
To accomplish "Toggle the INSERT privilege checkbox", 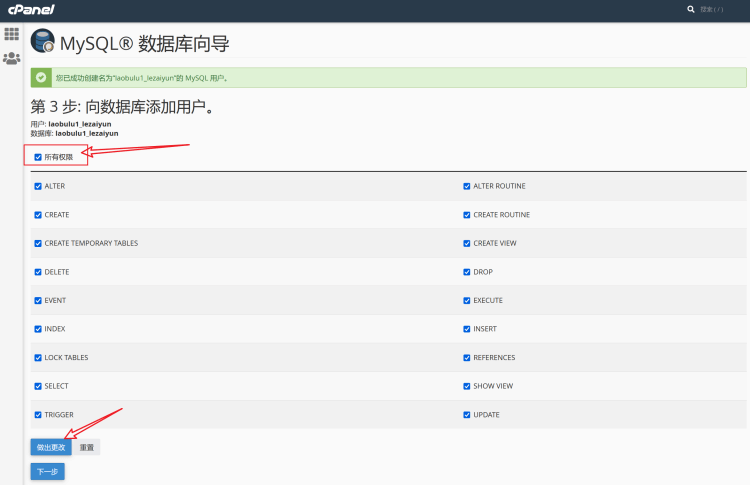I will pos(467,329).
